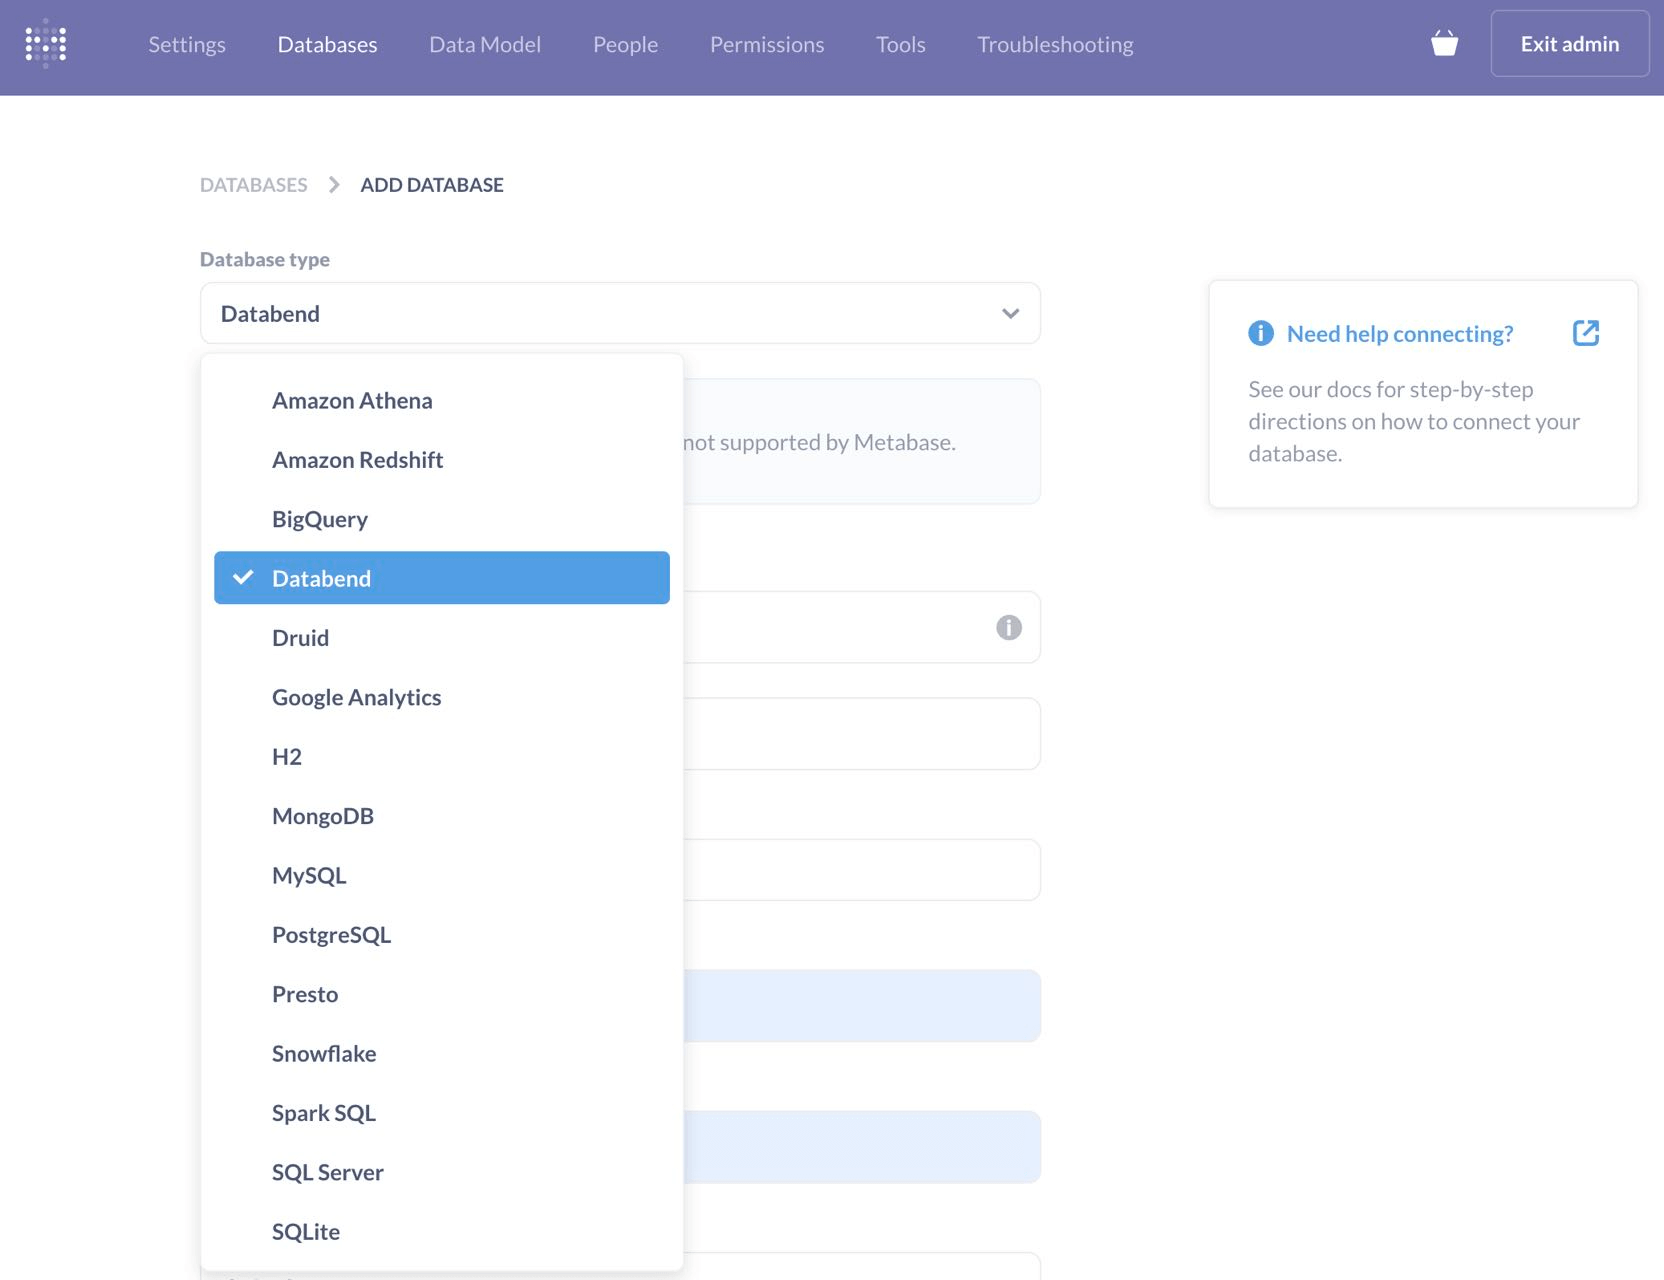
Task: Click the info icon beside Need help connecting
Action: 1261,333
